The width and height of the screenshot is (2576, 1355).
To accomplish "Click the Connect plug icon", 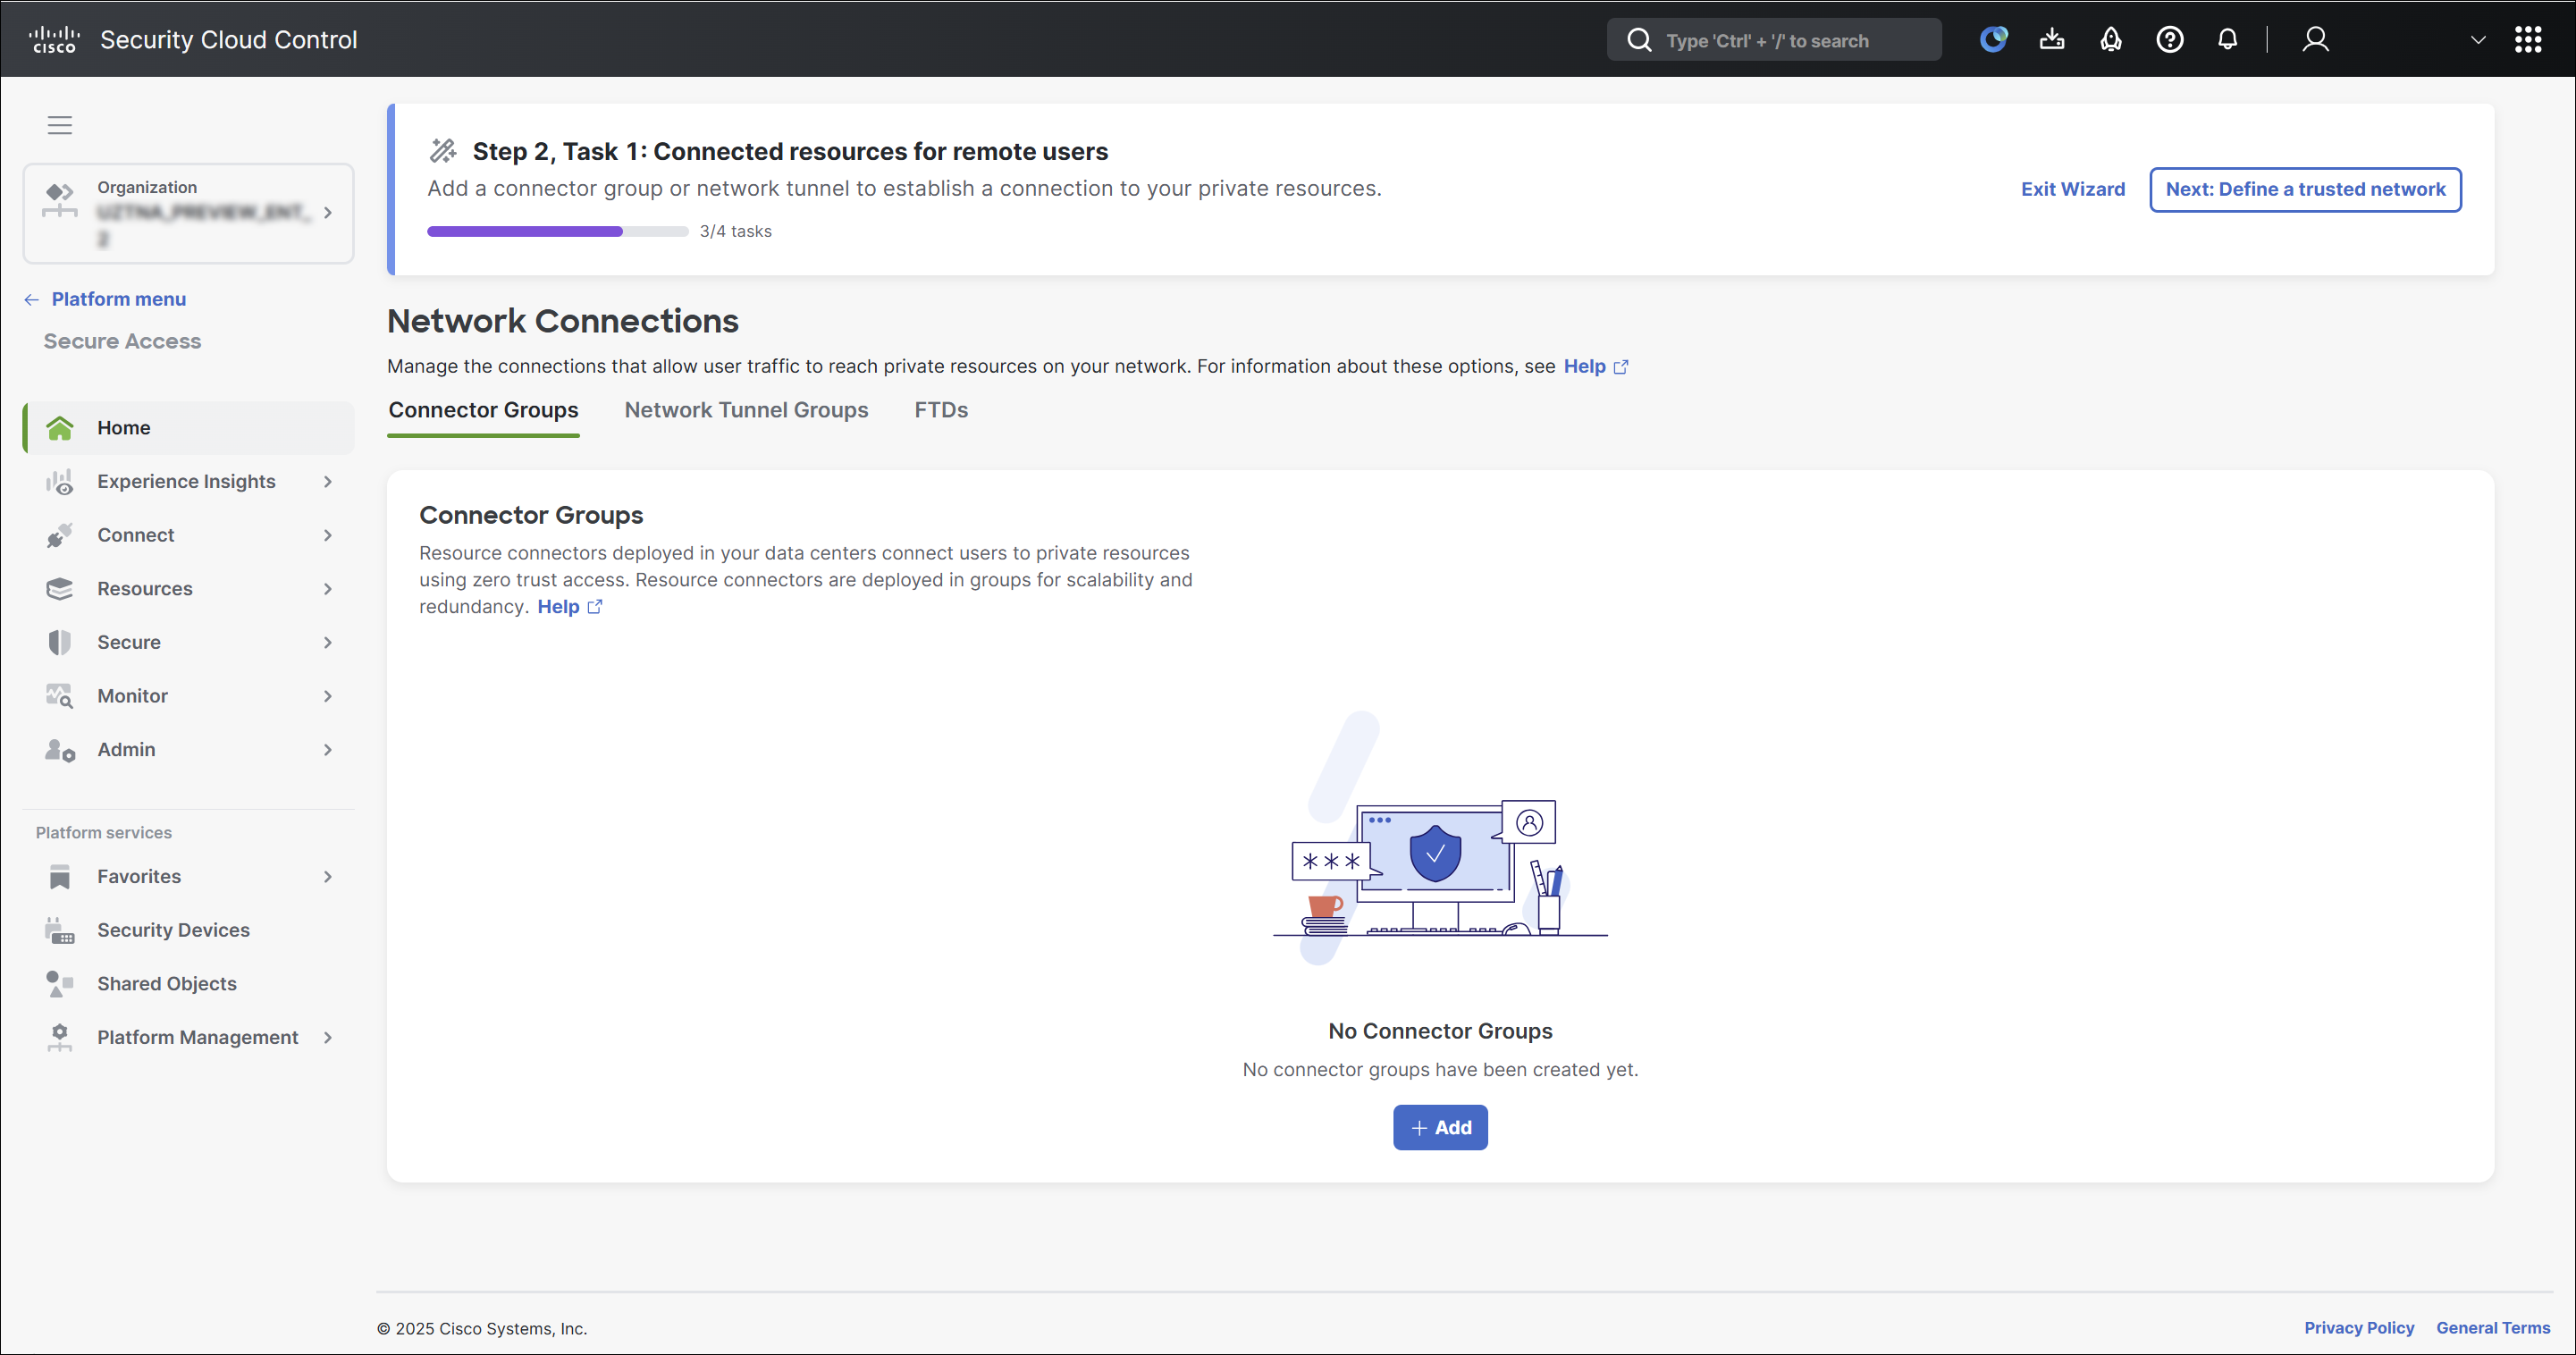I will [x=60, y=535].
